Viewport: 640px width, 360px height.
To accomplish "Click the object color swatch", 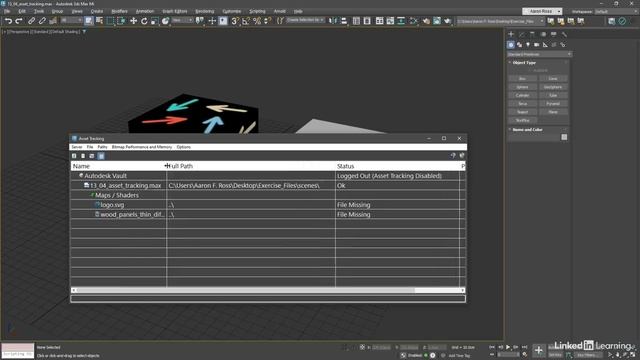I will (564, 137).
